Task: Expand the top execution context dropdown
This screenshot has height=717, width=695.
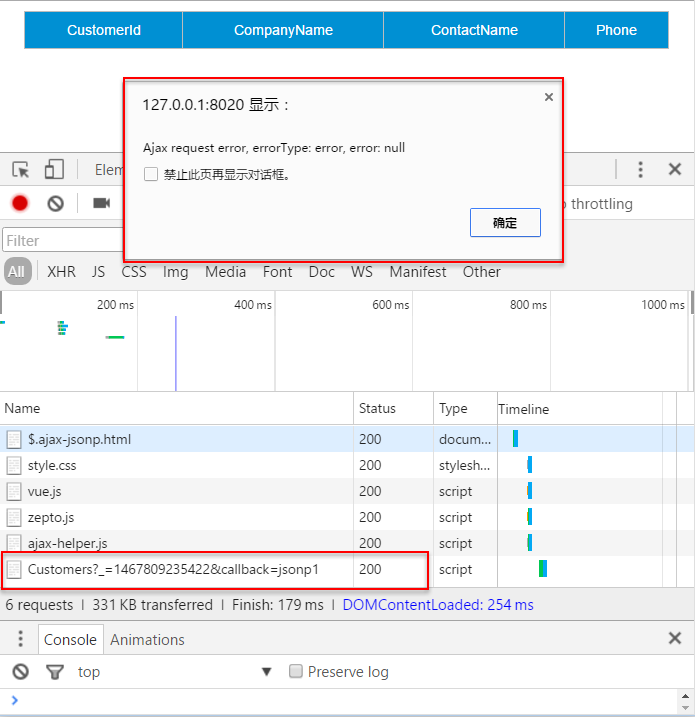Action: point(266,672)
